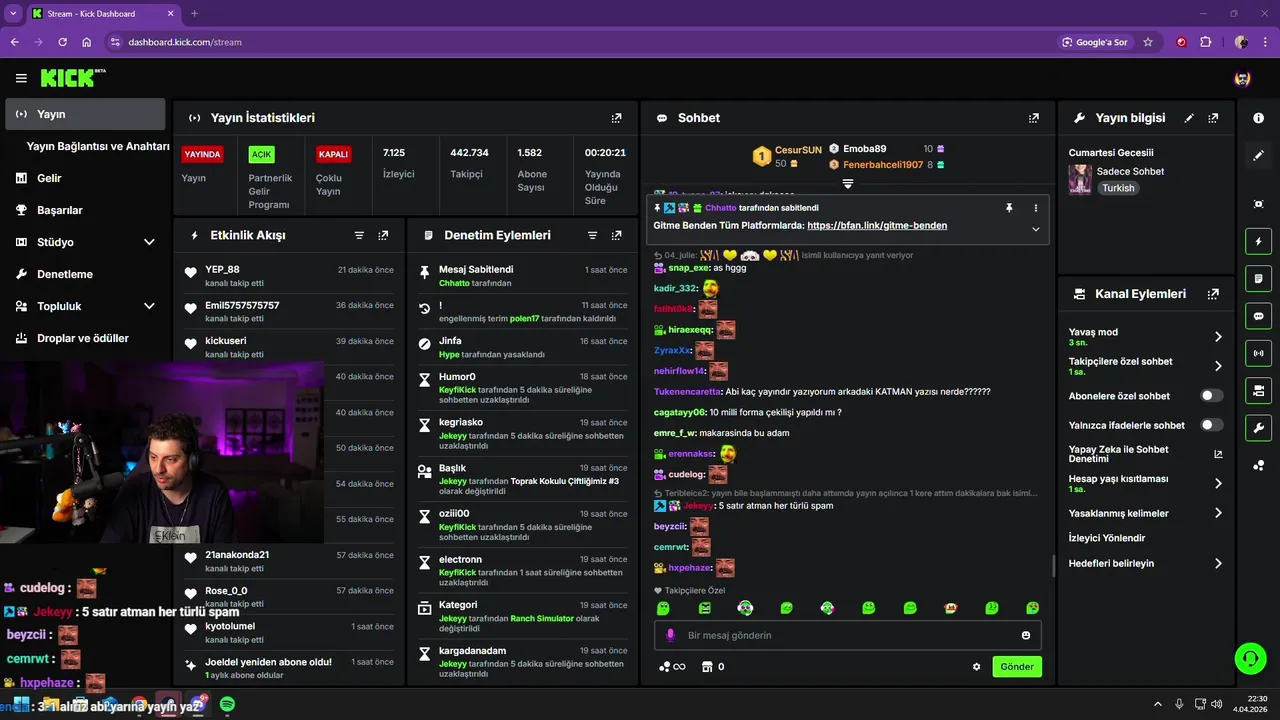The height and width of the screenshot is (720, 1280).
Task: Pop out the Denetim Eylemleri panel
Action: (x=616, y=236)
